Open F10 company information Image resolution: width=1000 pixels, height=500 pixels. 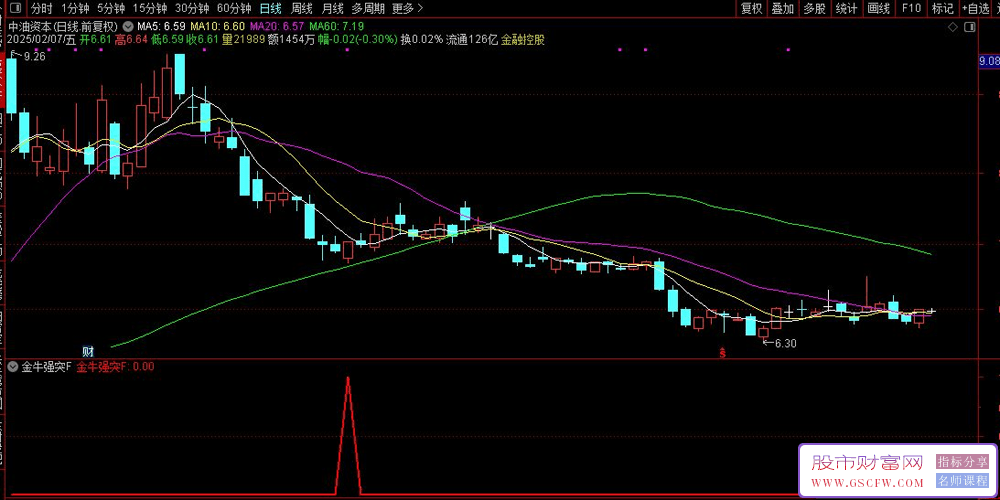click(911, 8)
